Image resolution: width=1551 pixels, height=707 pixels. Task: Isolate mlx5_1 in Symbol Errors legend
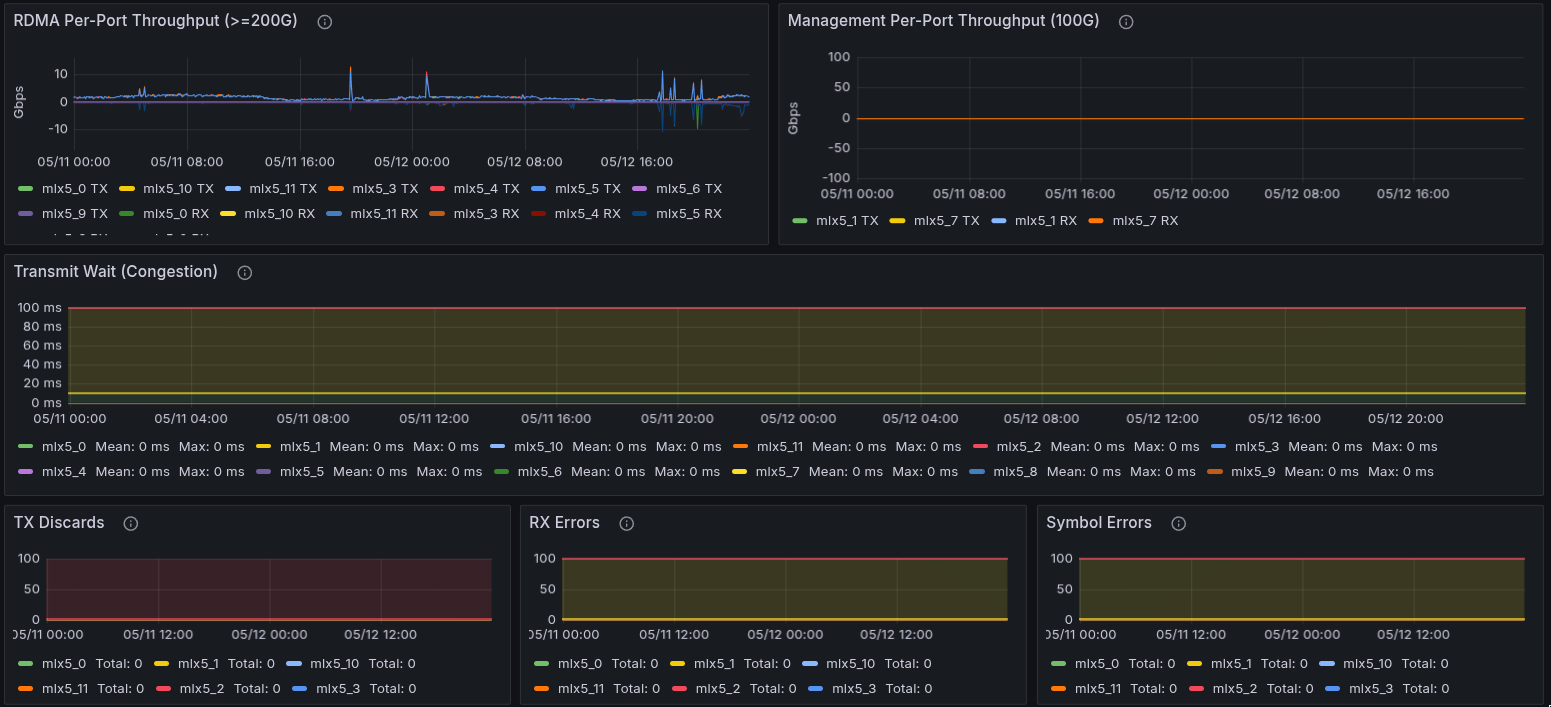(1230, 663)
